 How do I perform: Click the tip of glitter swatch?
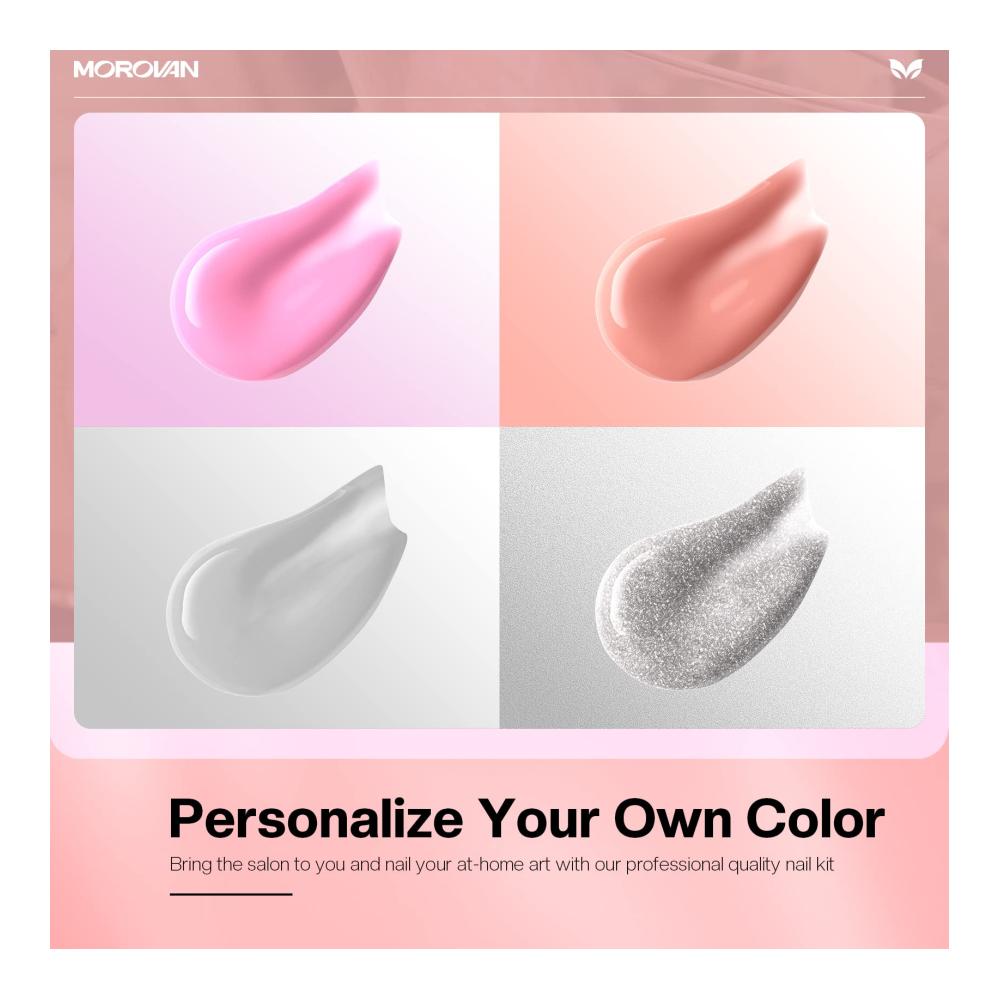[x=792, y=480]
